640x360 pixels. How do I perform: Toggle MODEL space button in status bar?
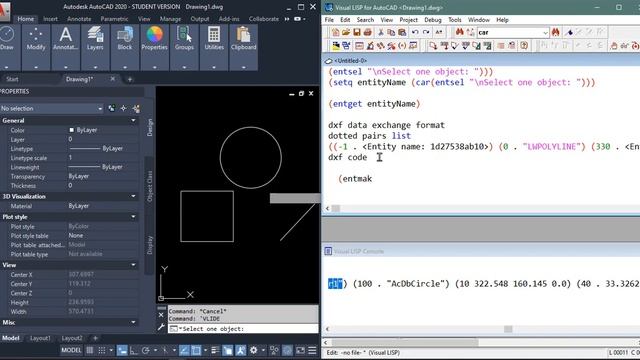pos(71,350)
